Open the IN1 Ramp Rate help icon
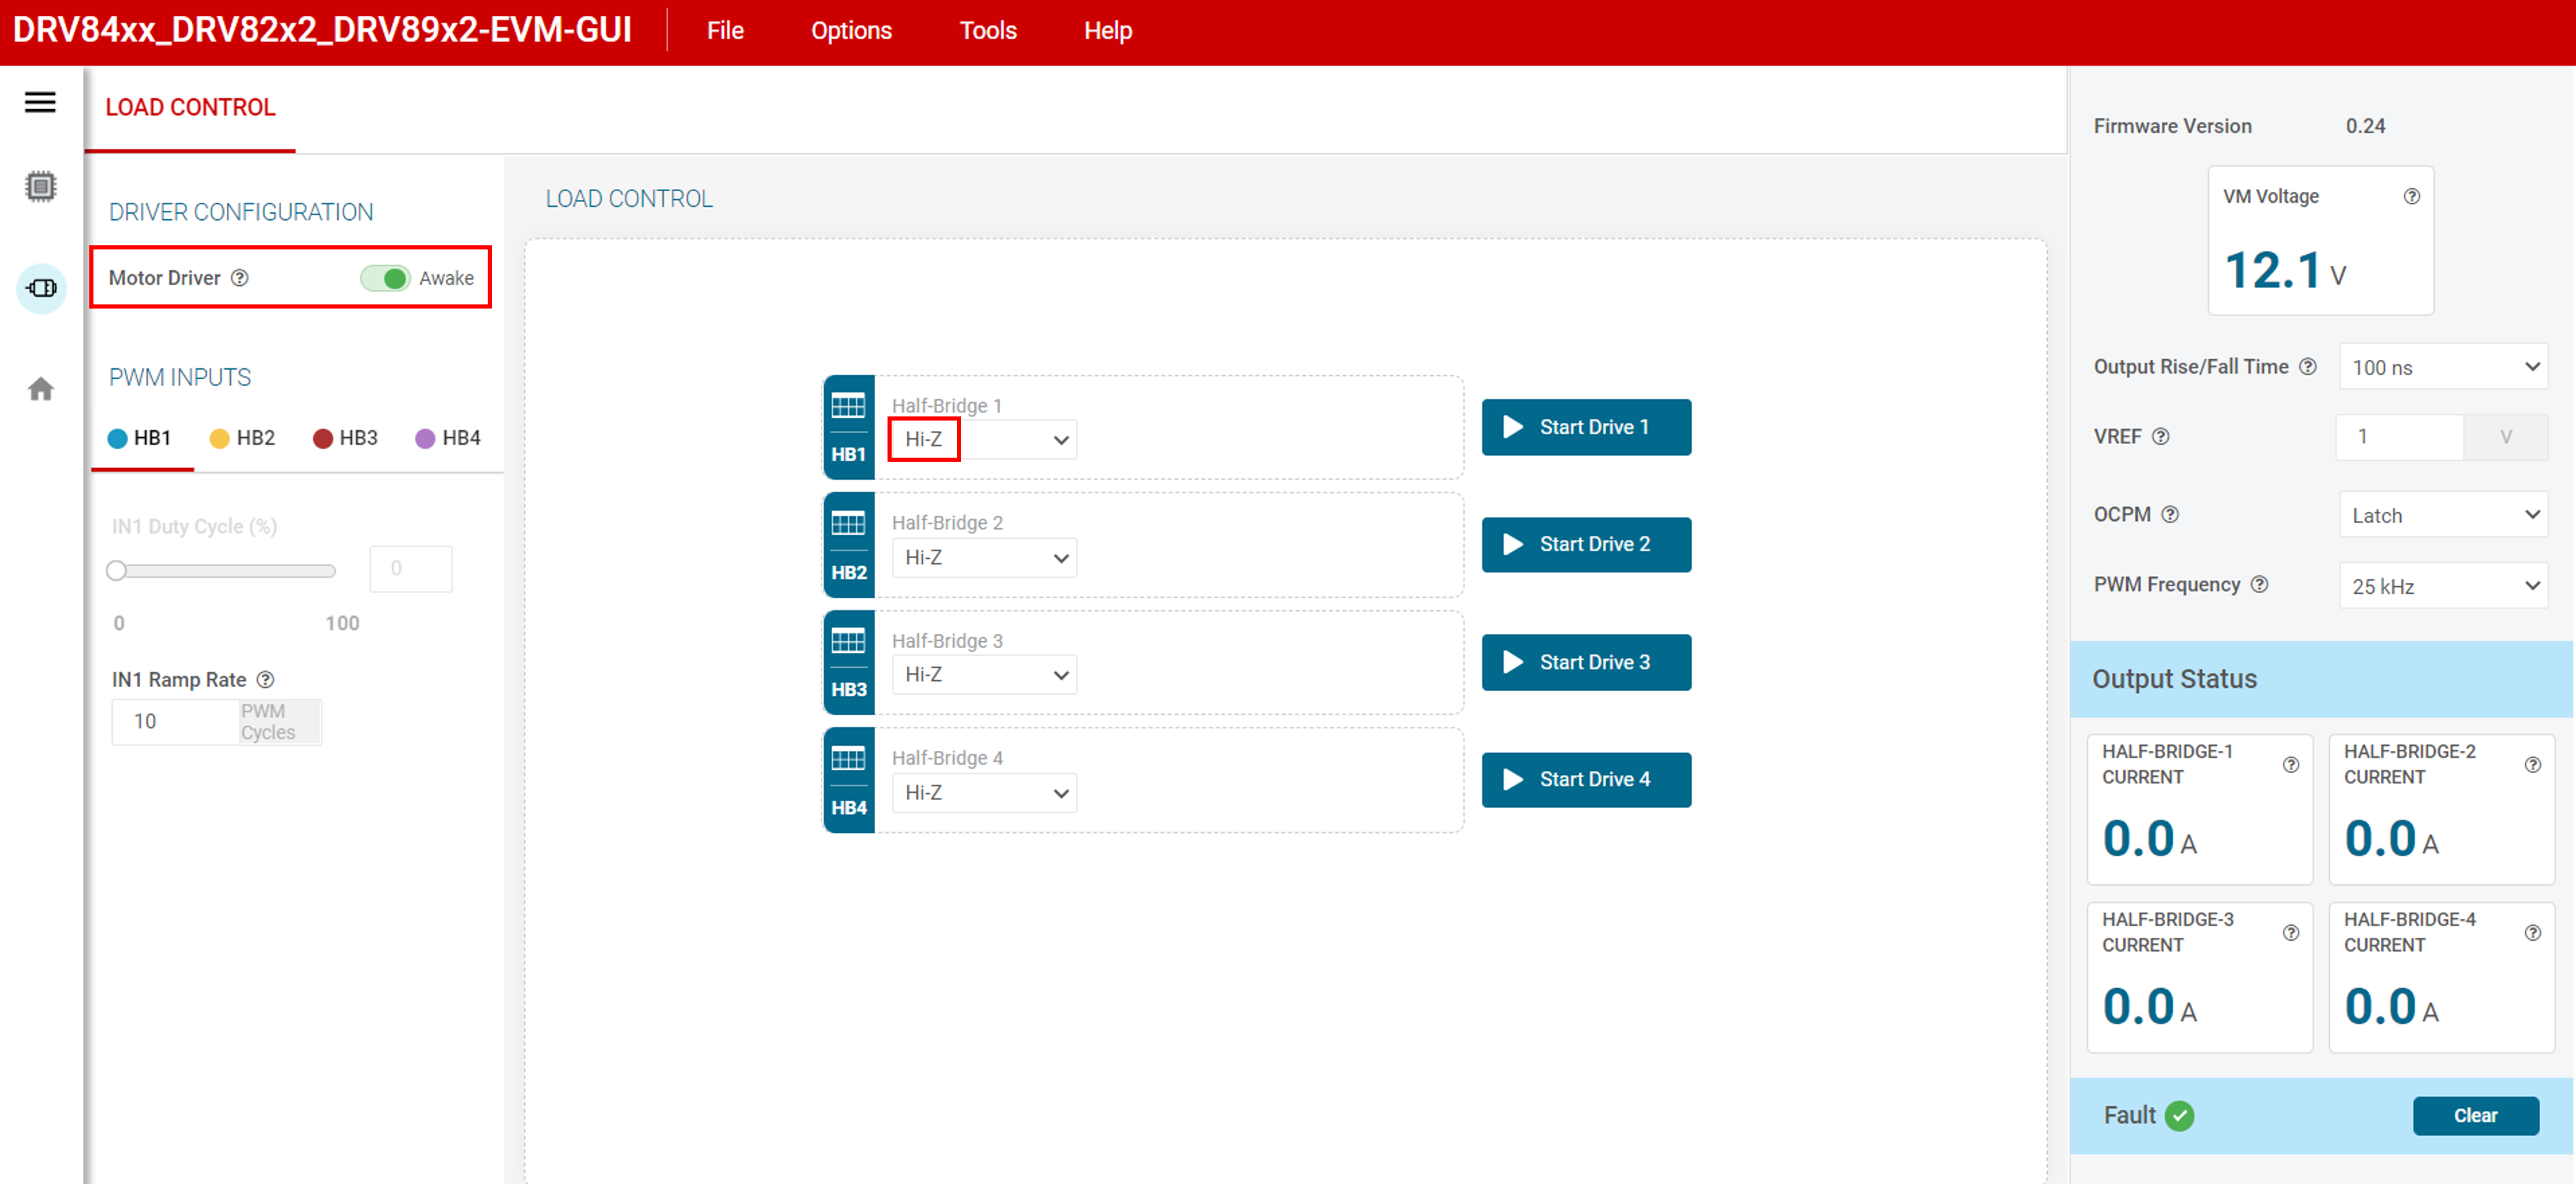Image resolution: width=2576 pixels, height=1184 pixels. [265, 680]
